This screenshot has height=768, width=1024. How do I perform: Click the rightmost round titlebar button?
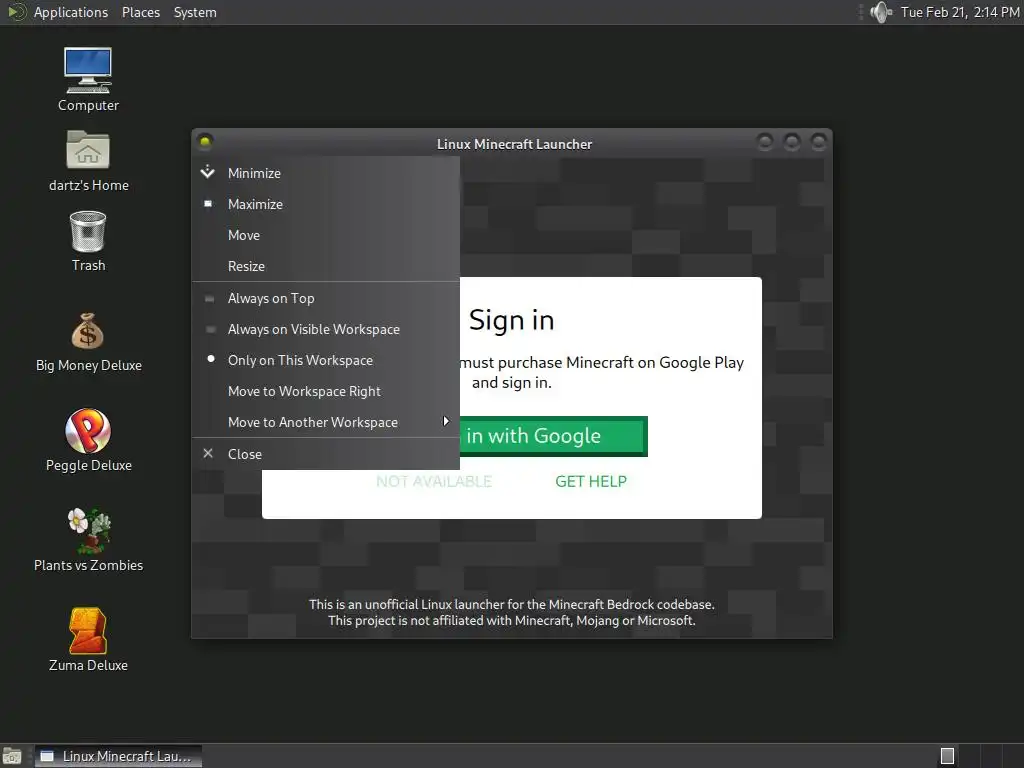pos(818,141)
